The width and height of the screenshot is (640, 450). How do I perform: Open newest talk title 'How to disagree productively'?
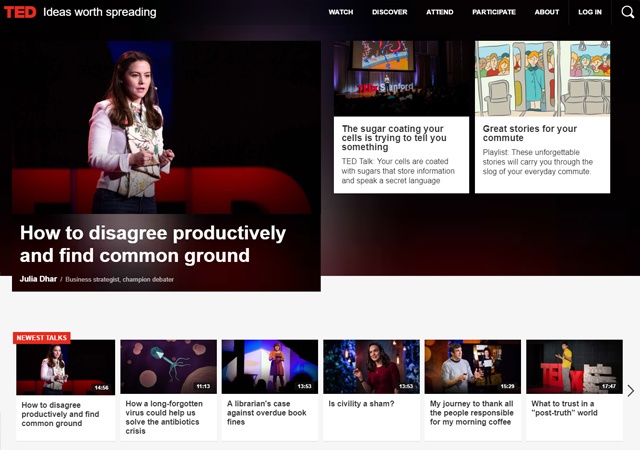point(60,414)
